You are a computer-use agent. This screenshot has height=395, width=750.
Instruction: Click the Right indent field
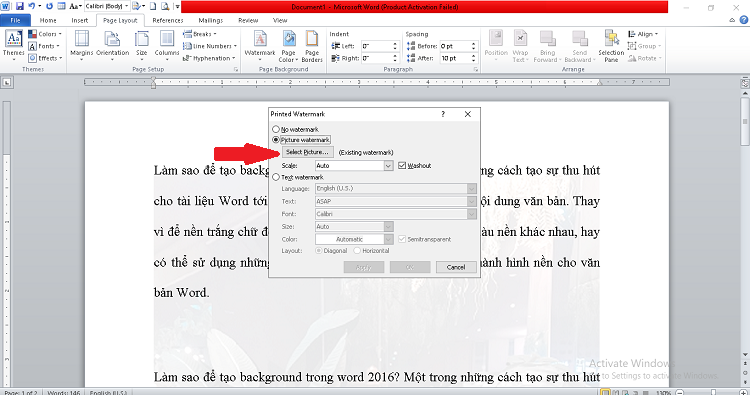(x=380, y=58)
